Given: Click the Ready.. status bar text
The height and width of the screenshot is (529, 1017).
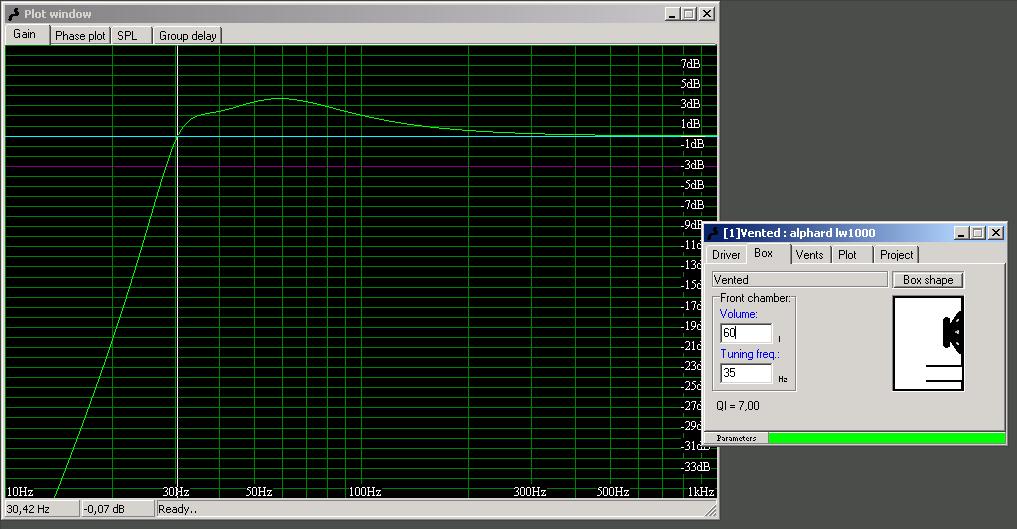Looking at the screenshot, I should coord(178,509).
